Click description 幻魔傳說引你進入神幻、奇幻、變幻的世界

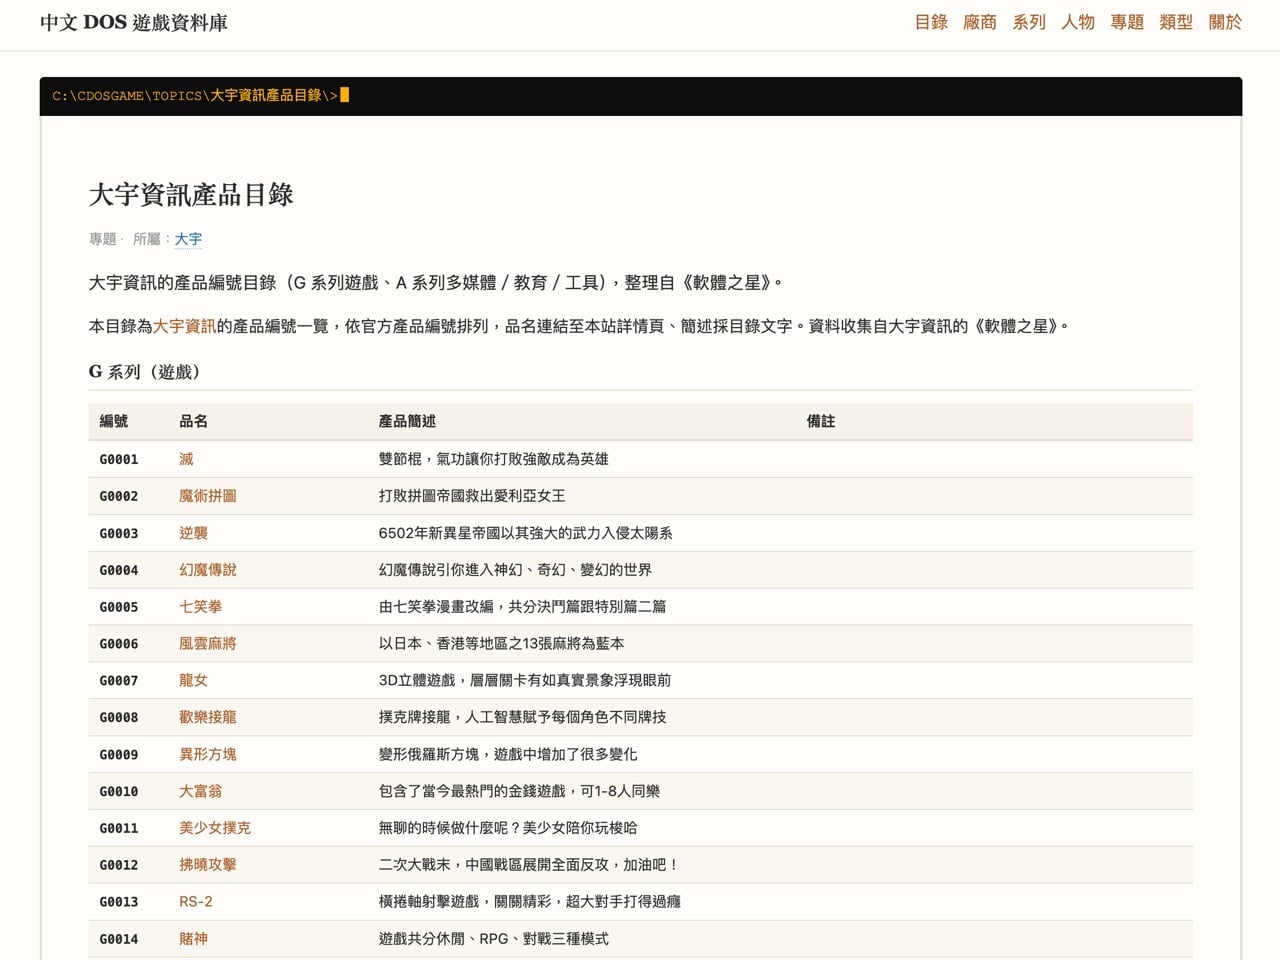(x=515, y=570)
